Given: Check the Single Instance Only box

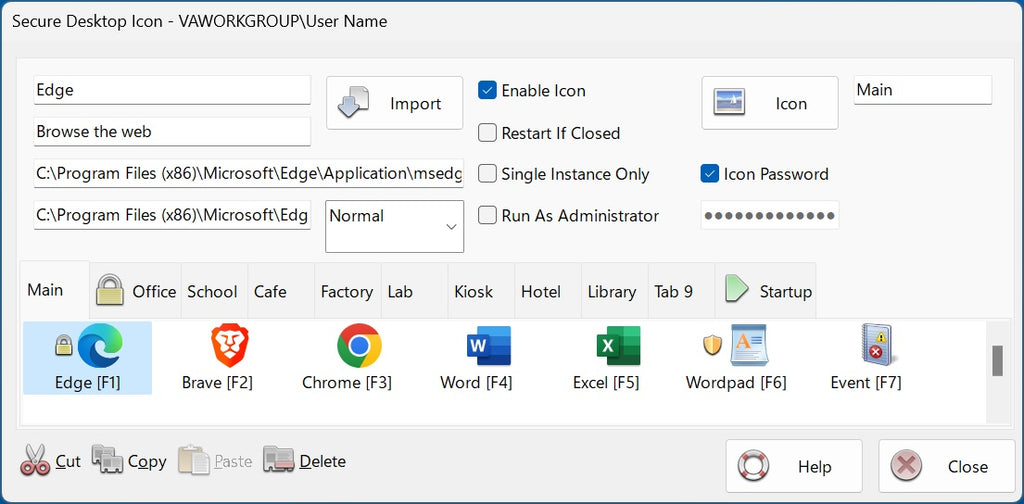Looking at the screenshot, I should click(x=487, y=174).
